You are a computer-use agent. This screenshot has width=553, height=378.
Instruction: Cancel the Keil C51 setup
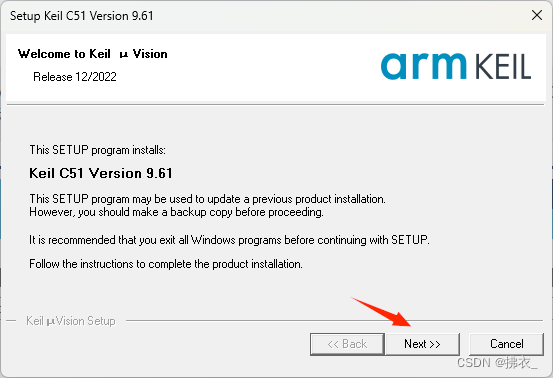pos(506,344)
